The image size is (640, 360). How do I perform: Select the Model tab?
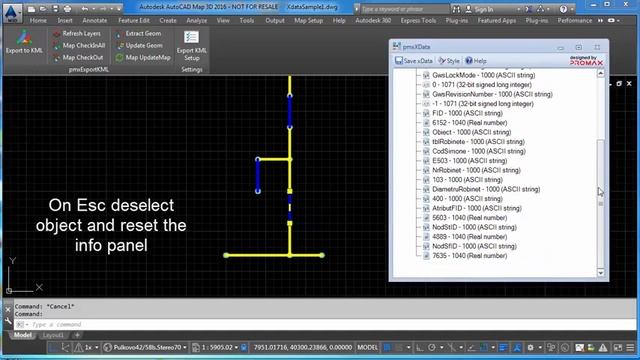(x=23, y=335)
